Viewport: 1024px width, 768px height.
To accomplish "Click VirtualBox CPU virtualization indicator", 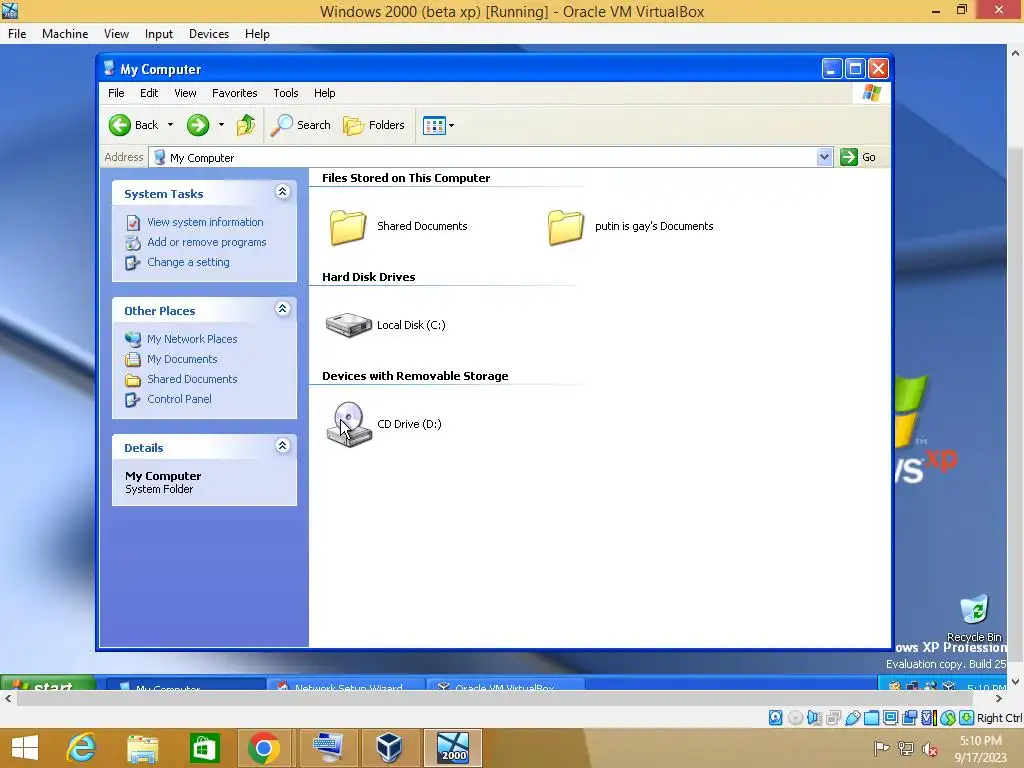I will 928,718.
